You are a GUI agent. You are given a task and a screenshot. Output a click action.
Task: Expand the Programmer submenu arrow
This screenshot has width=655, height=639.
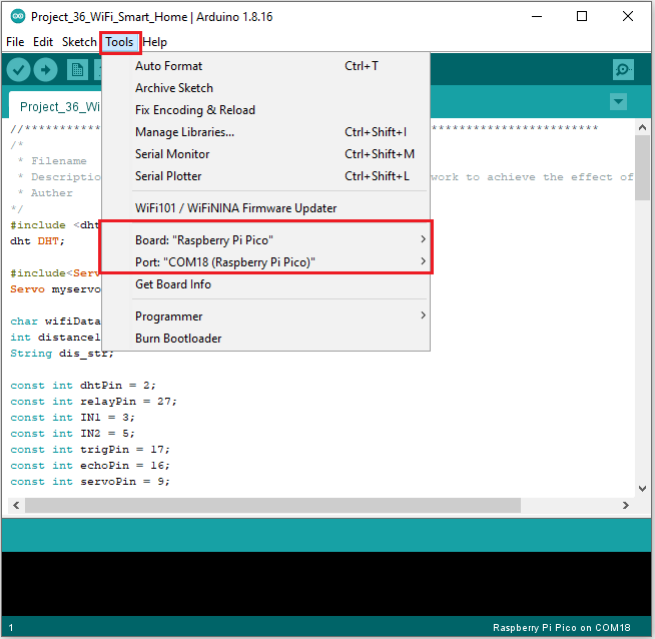423,315
